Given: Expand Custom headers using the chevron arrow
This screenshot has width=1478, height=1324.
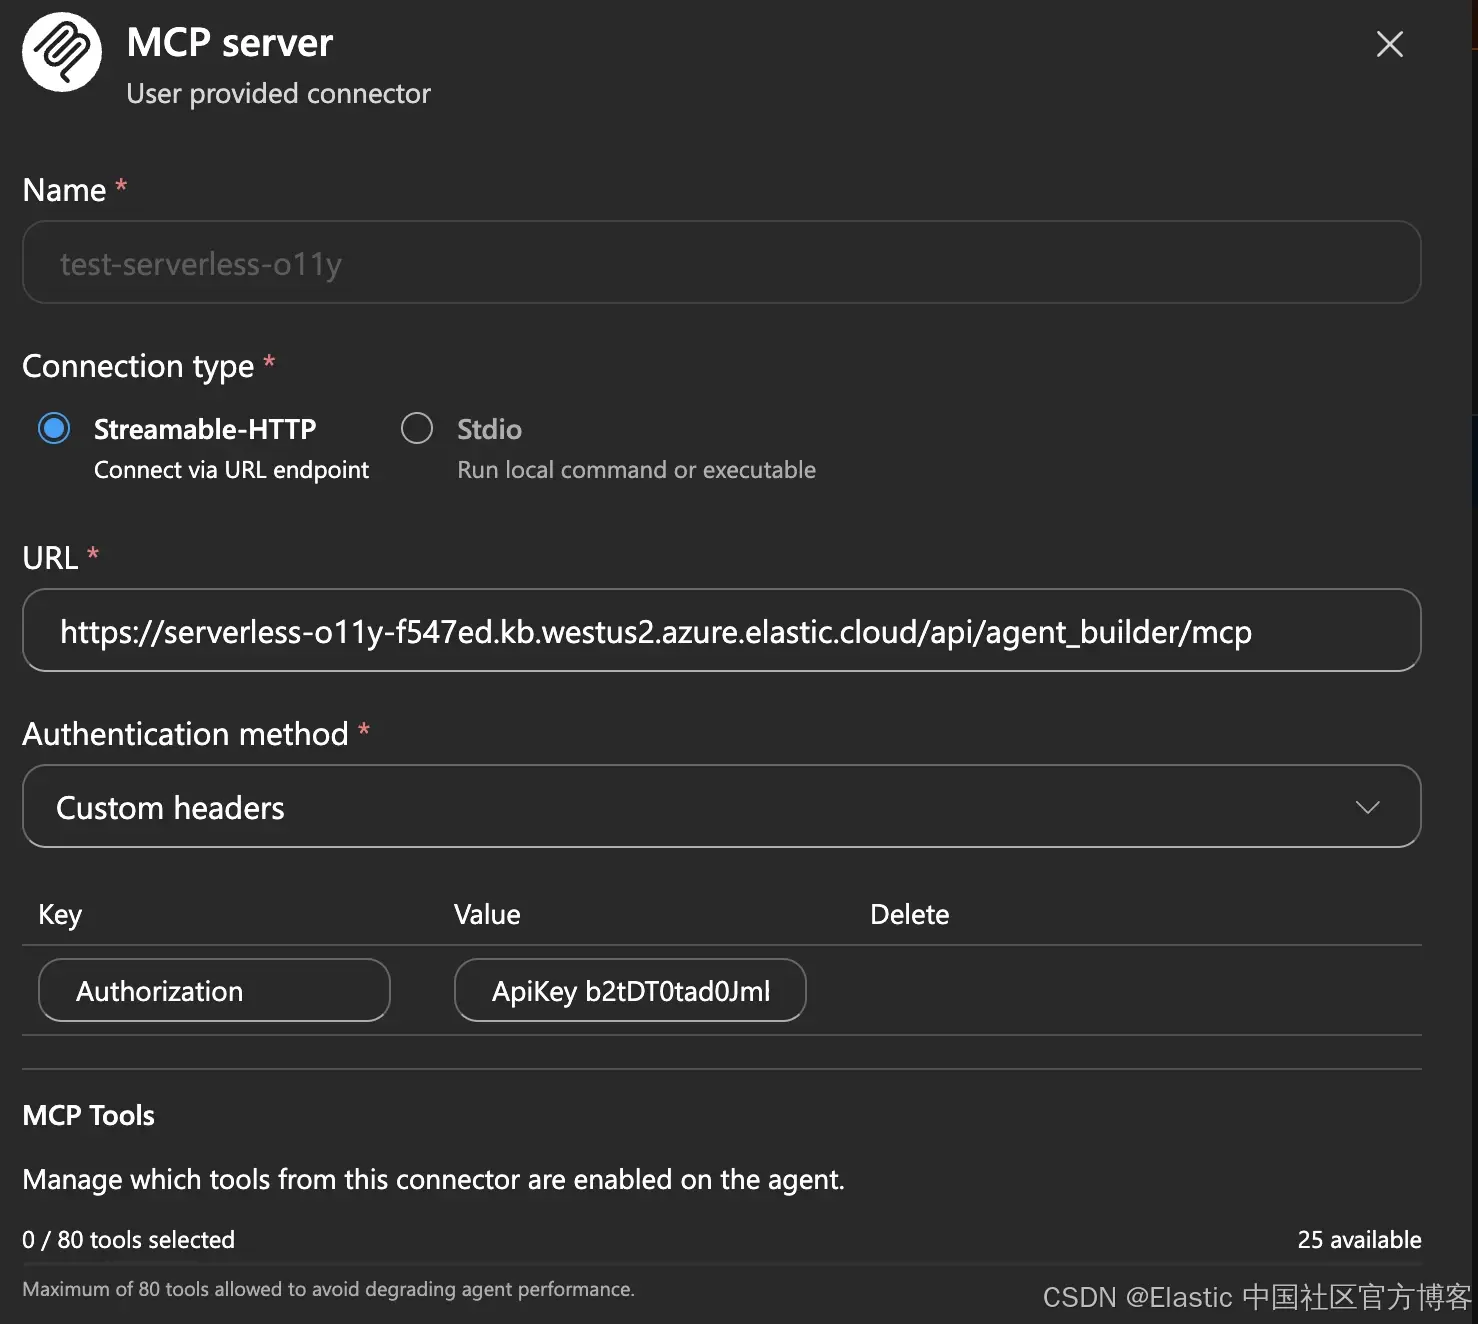Looking at the screenshot, I should click(1367, 807).
